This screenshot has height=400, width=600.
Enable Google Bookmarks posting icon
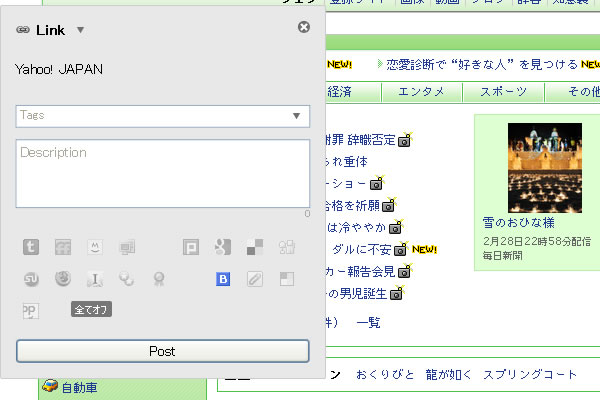pyautogui.click(x=223, y=247)
